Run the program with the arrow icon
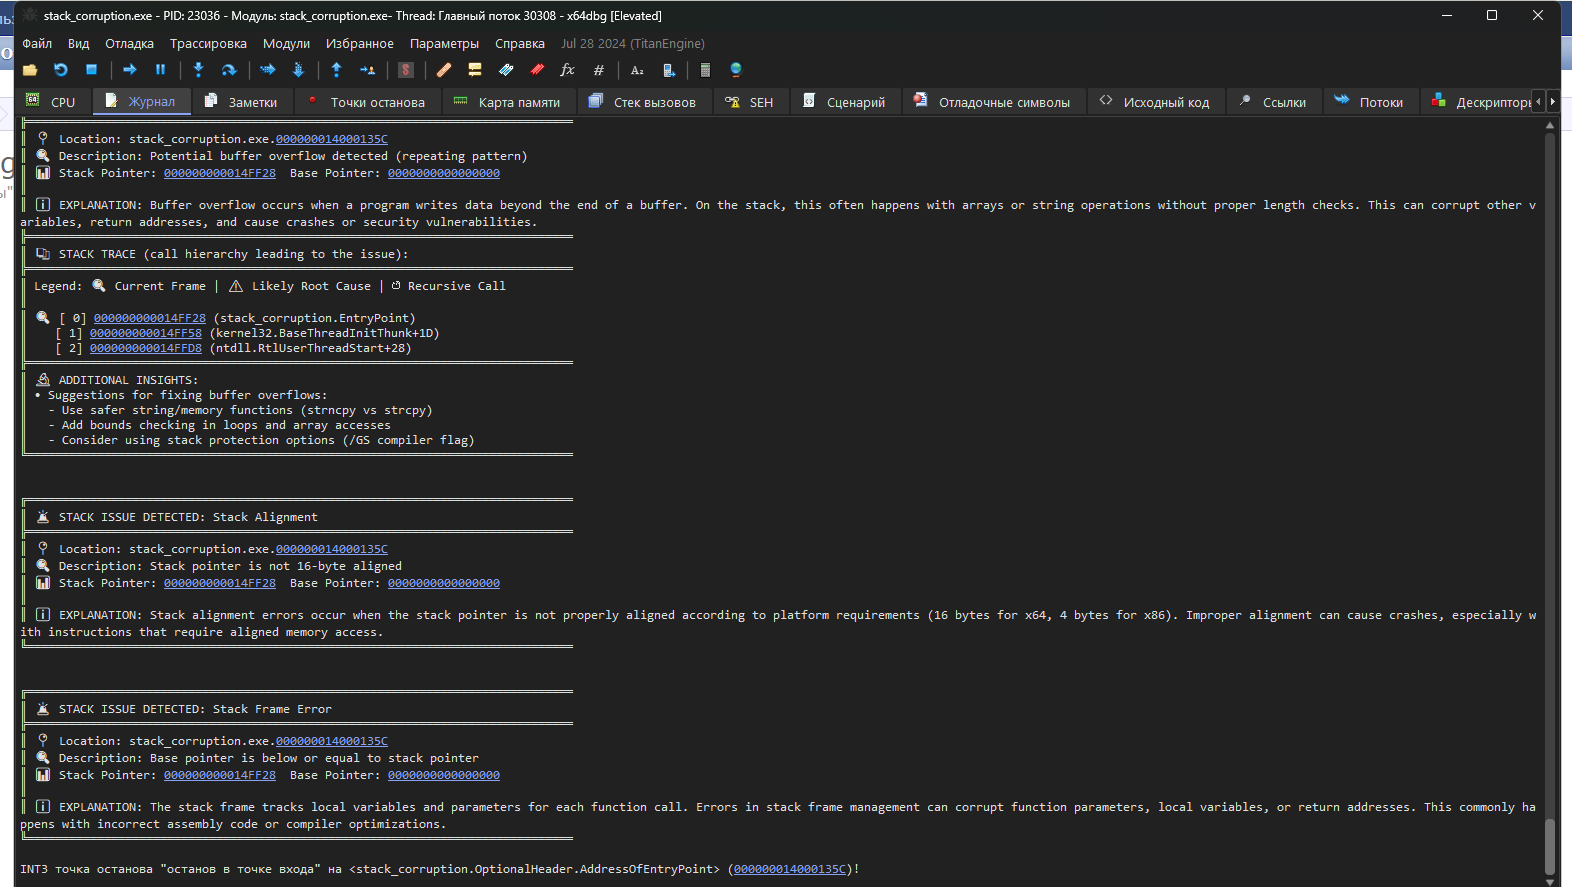1572x887 pixels. (130, 70)
